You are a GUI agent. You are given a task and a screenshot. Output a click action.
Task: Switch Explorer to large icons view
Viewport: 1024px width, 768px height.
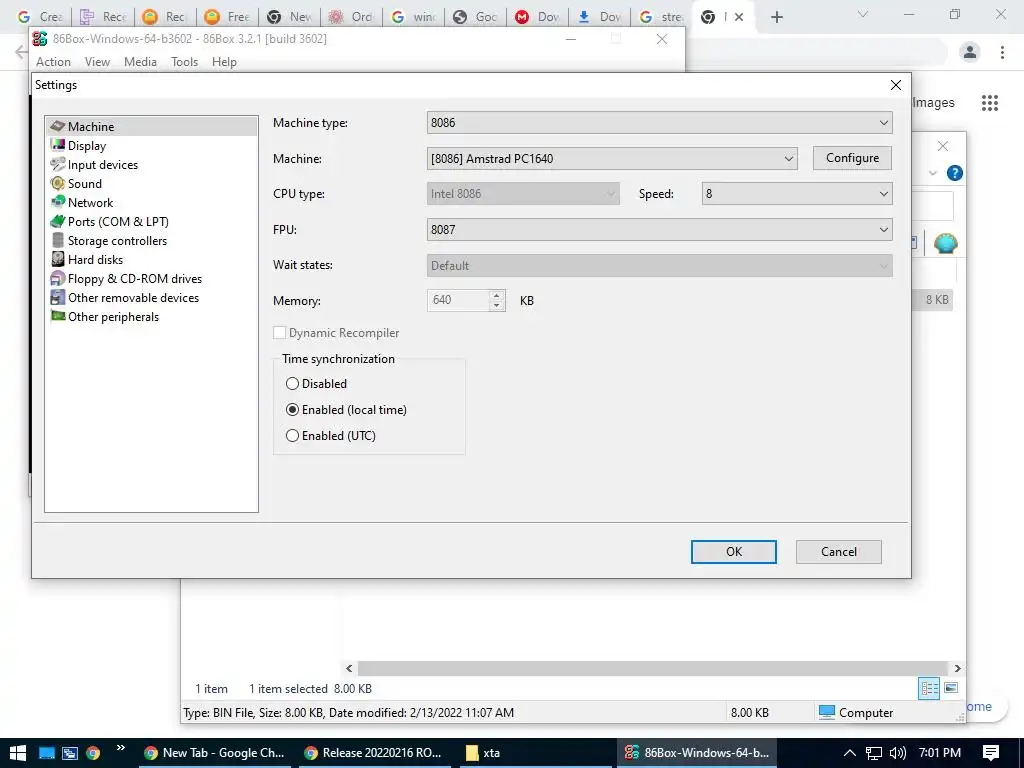[x=951, y=688]
